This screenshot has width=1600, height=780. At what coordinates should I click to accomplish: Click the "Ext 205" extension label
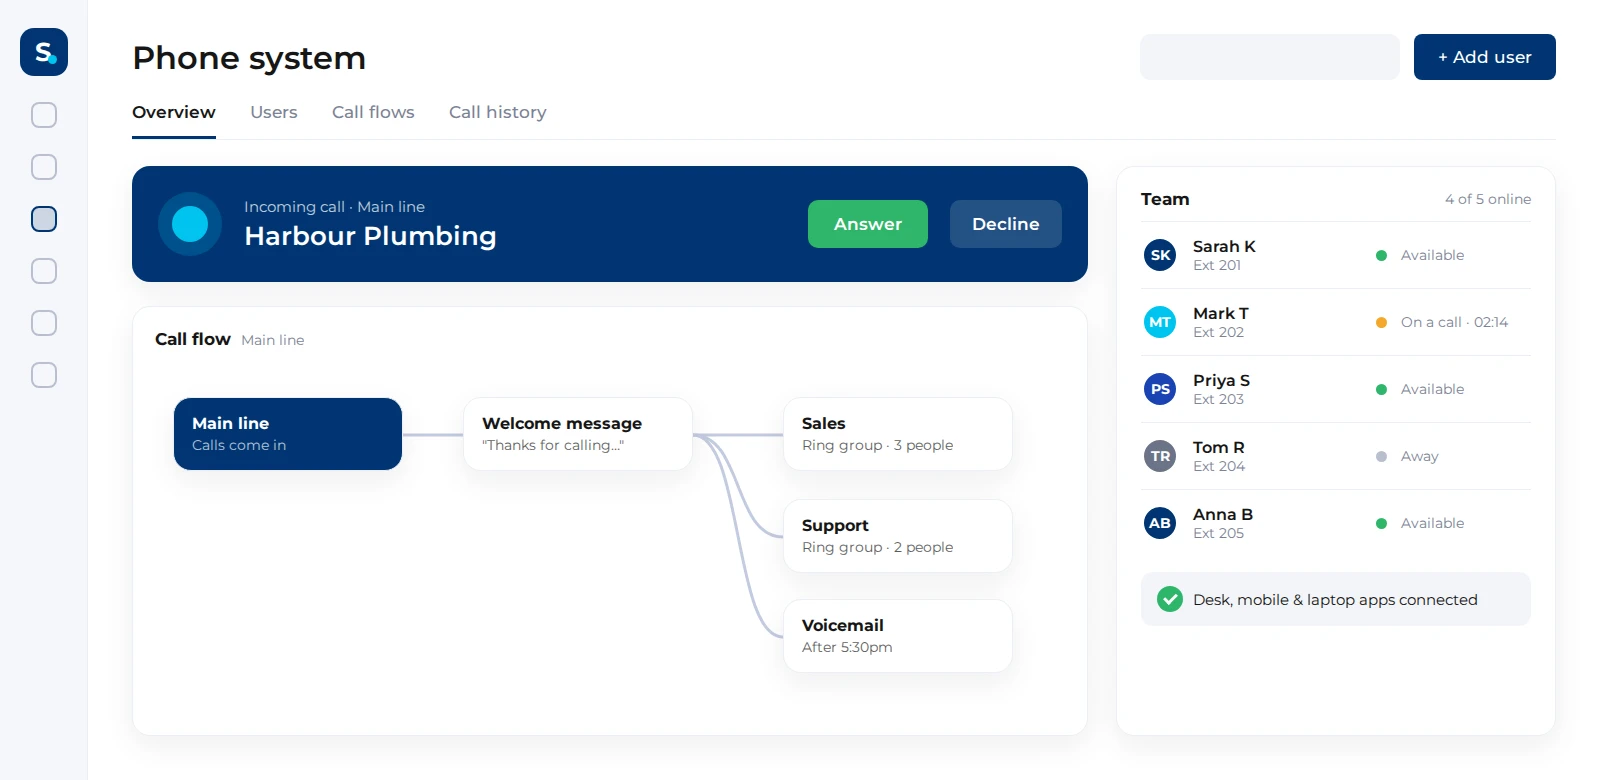click(1218, 533)
